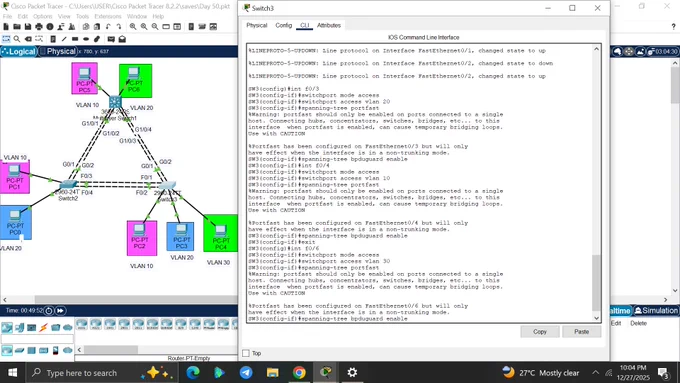The height and width of the screenshot is (383, 680).
Task: Select Multilayer Switch1 in the topology
Action: [115, 102]
